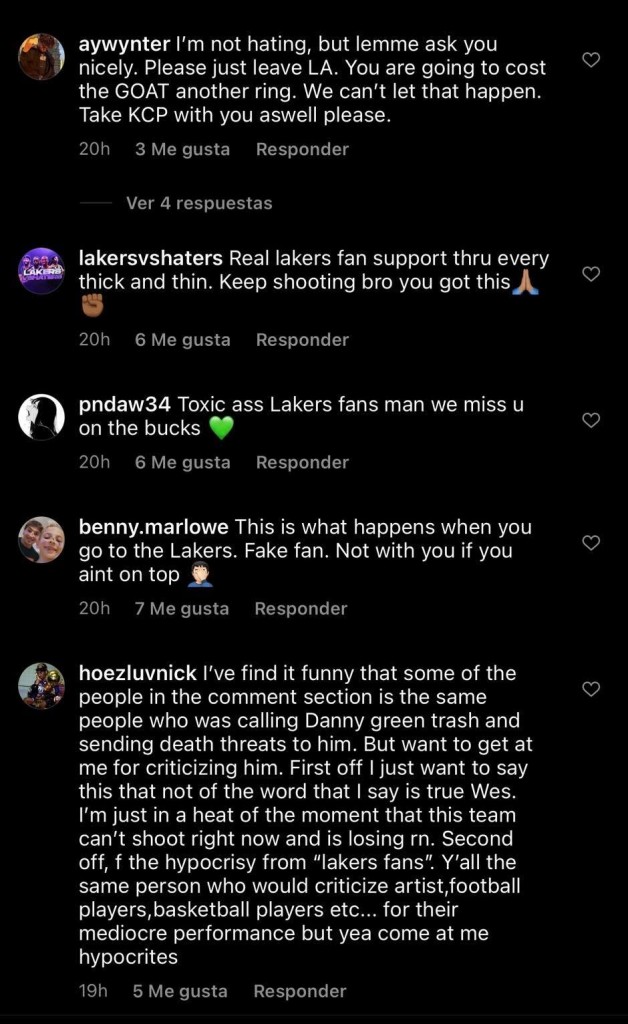Reply to aywynter's comment via Responder

pos(302,149)
